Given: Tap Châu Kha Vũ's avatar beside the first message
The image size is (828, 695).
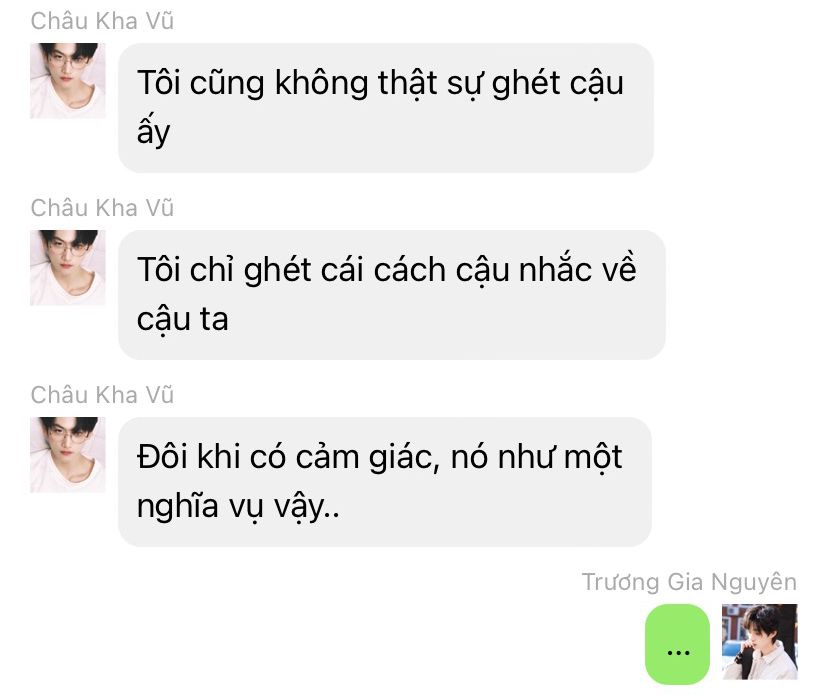Looking at the screenshot, I should tap(68, 81).
